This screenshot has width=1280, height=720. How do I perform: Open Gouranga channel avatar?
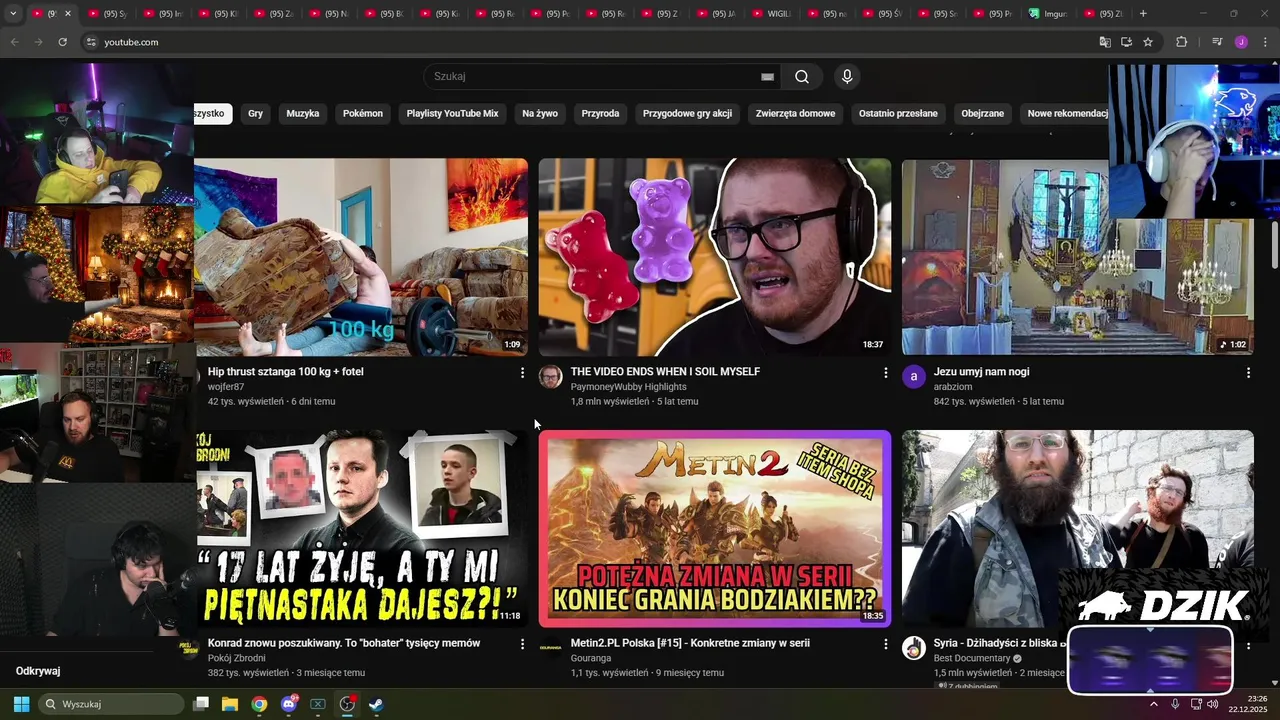click(550, 648)
